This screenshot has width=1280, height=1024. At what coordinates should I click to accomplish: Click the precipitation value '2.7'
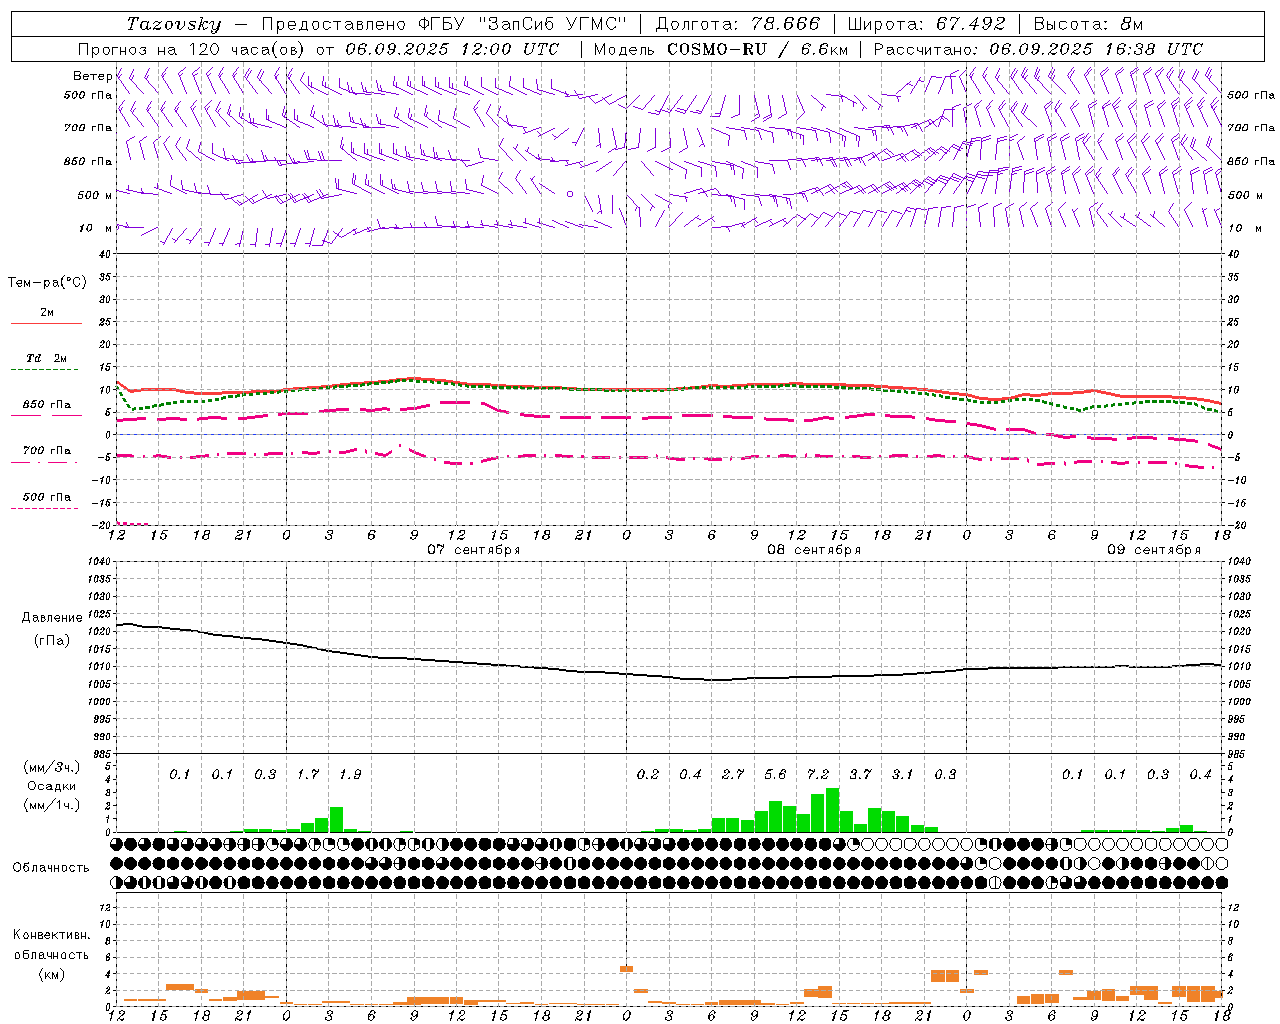(733, 774)
